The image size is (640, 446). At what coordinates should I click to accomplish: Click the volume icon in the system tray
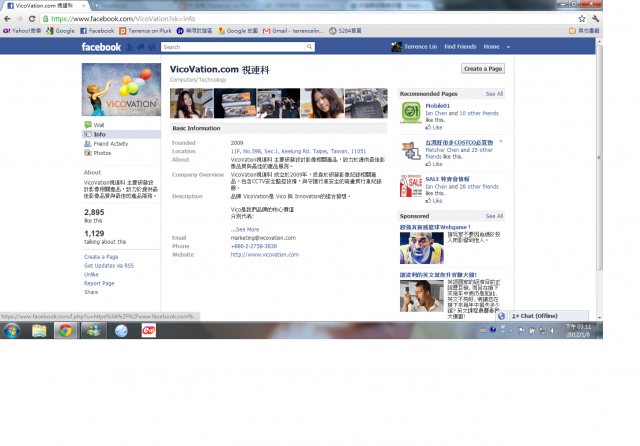click(553, 331)
